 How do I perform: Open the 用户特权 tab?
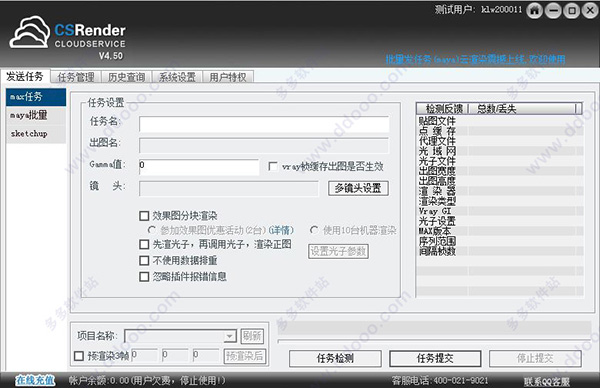click(228, 77)
